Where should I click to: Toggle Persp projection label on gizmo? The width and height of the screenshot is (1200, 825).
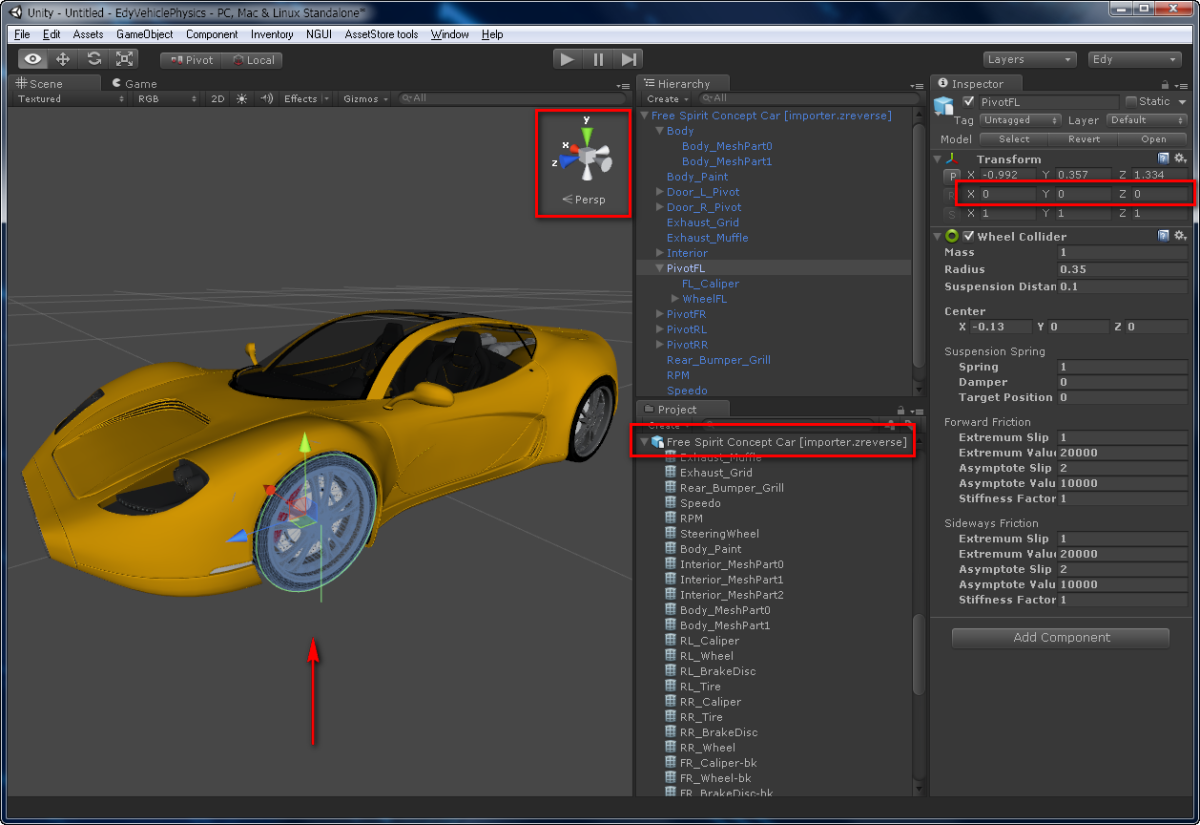pyautogui.click(x=584, y=199)
